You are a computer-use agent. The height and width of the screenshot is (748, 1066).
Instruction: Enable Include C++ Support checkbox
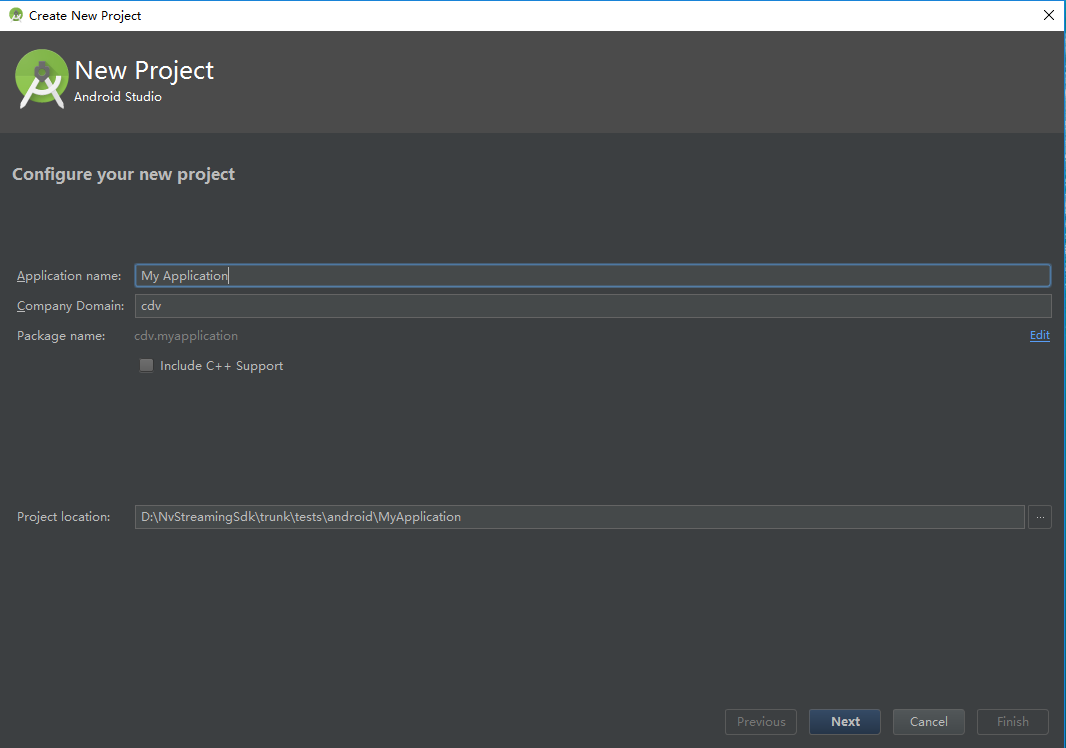(x=146, y=366)
